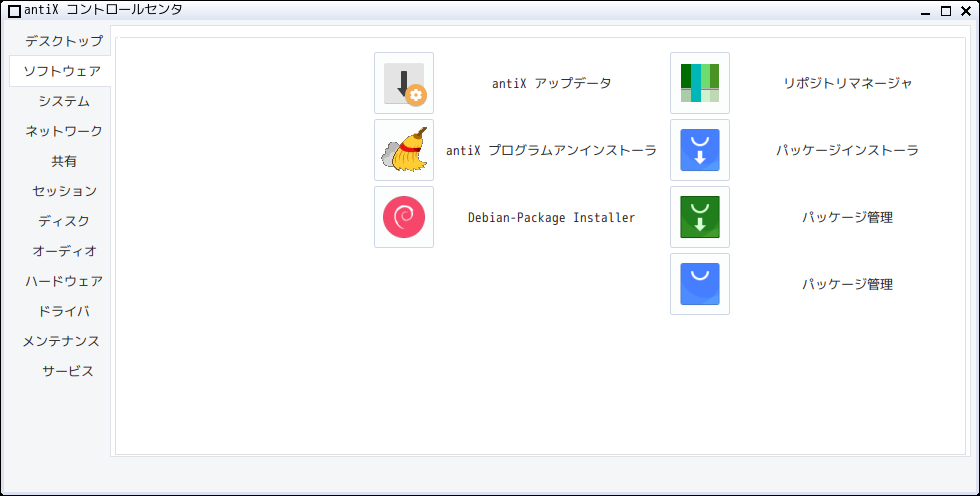The height and width of the screenshot is (496, 980).
Task: Click the green パッケージ管理 download icon
Action: pos(700,217)
